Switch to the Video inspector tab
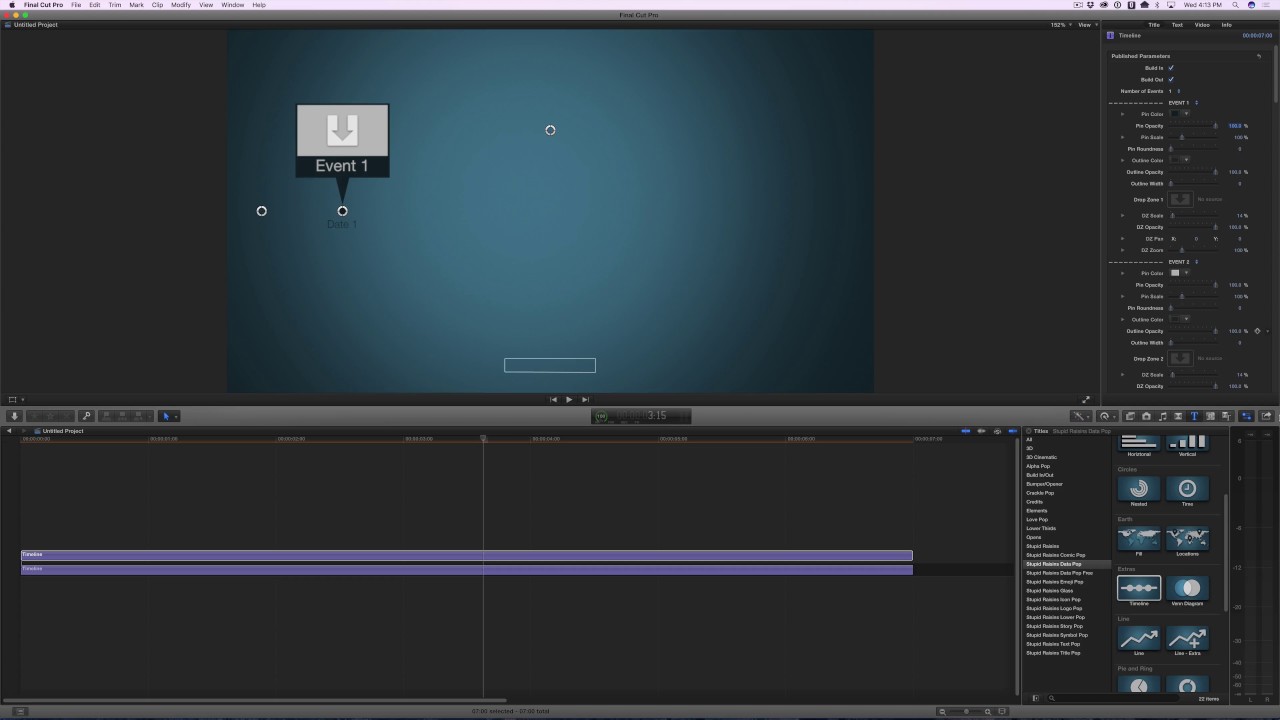The height and width of the screenshot is (720, 1280). coord(1202,25)
